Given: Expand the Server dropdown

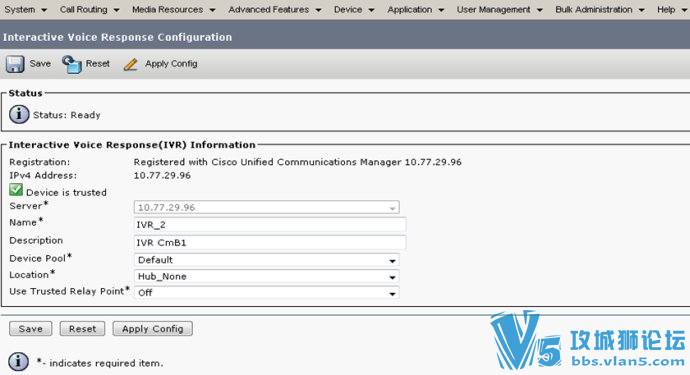Looking at the screenshot, I should point(267,207).
